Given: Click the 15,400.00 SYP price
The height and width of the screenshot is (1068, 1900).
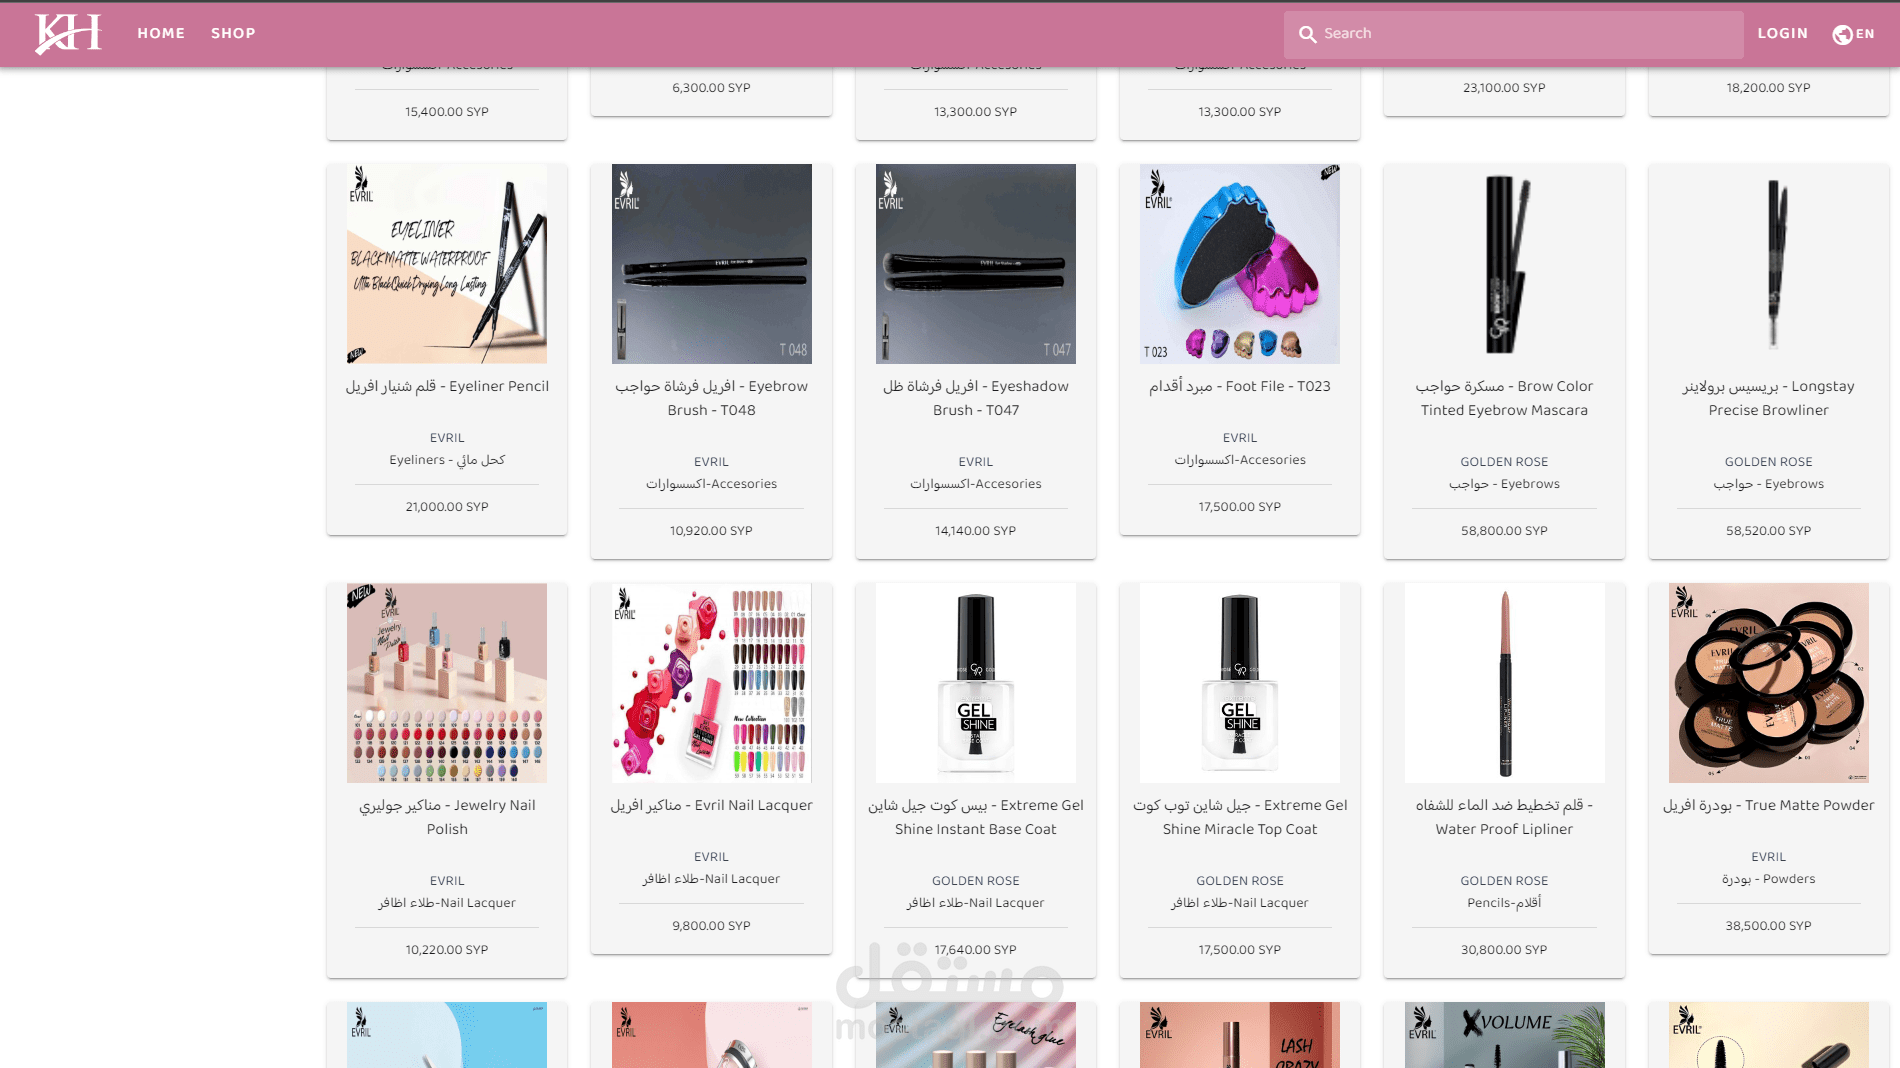Looking at the screenshot, I should tap(447, 112).
